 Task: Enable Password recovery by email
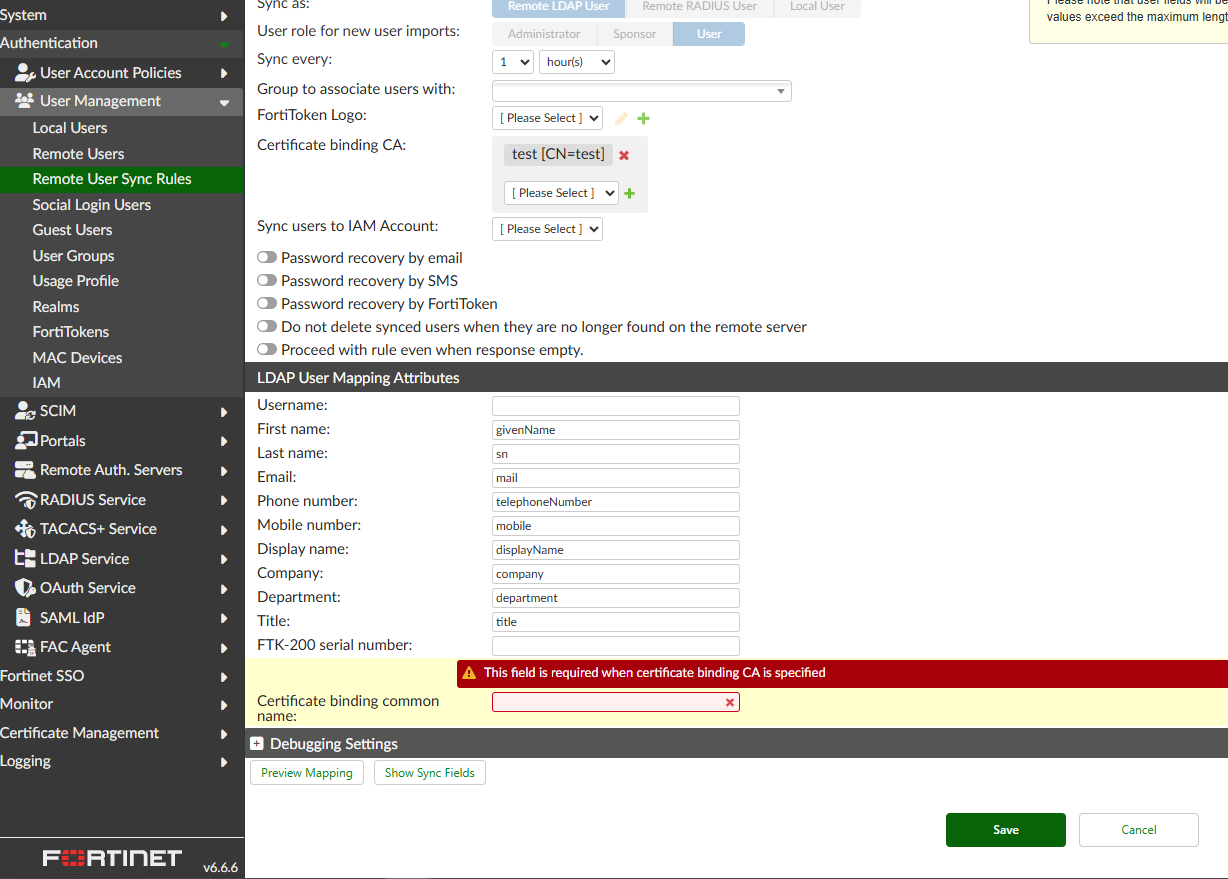click(x=267, y=258)
